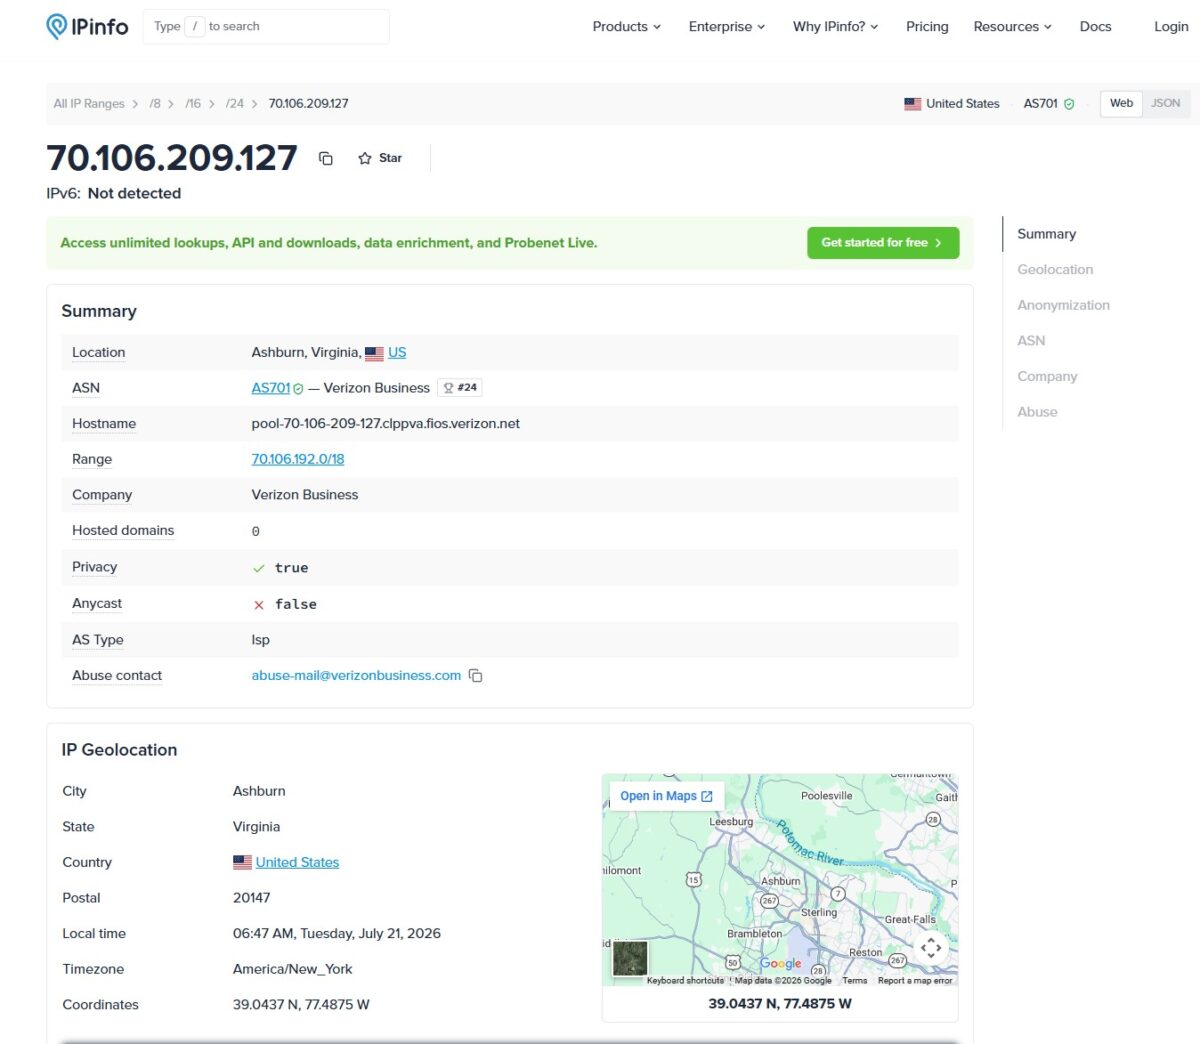The image size is (1200, 1044).
Task: Click the Hosted domains label
Action: point(123,531)
